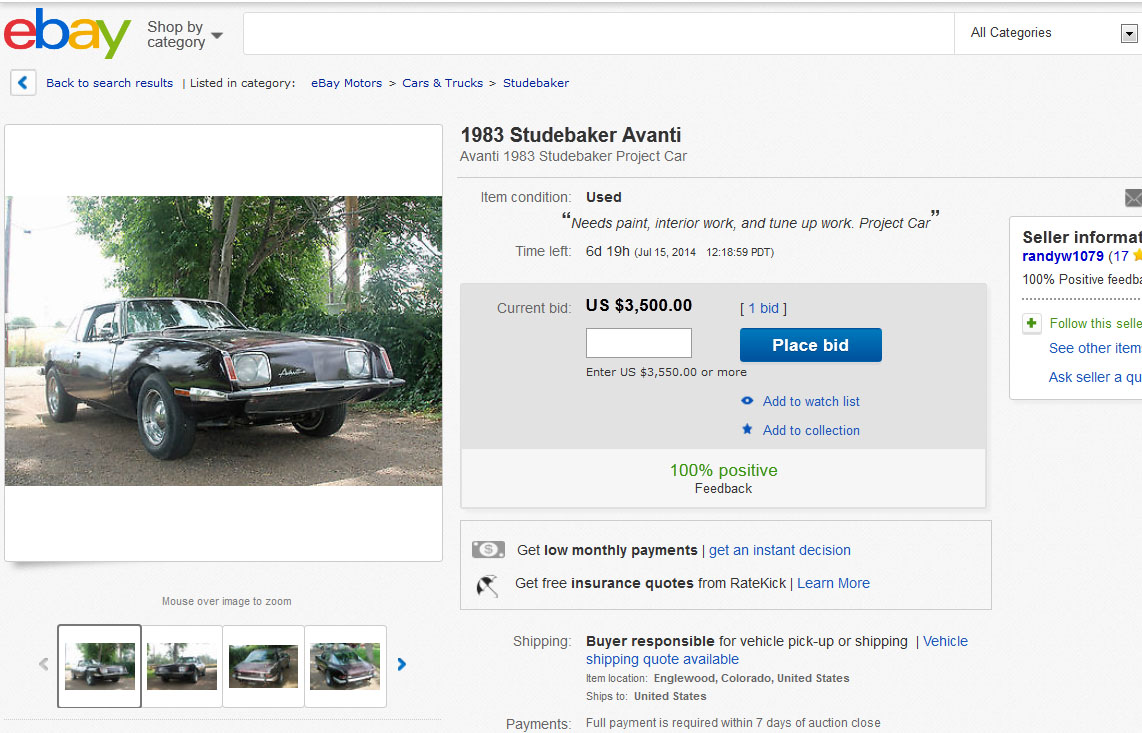
Task: Open seller randyw1079 profile link
Action: 1062,256
